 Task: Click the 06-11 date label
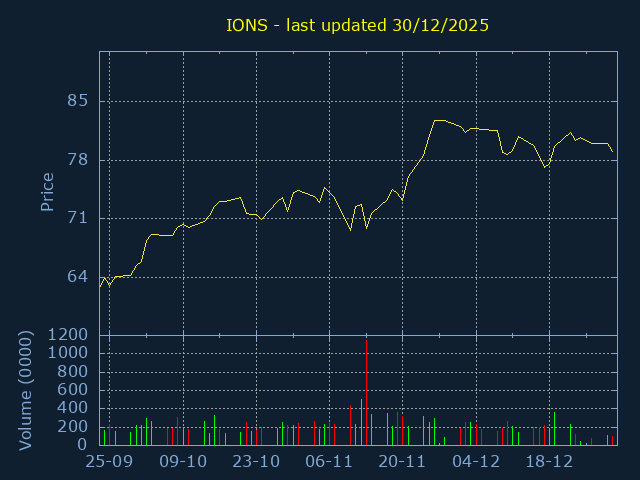click(329, 462)
